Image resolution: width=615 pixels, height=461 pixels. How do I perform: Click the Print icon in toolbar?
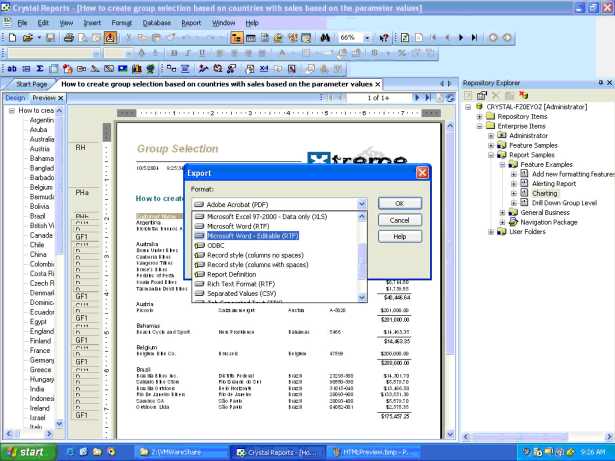(69, 38)
